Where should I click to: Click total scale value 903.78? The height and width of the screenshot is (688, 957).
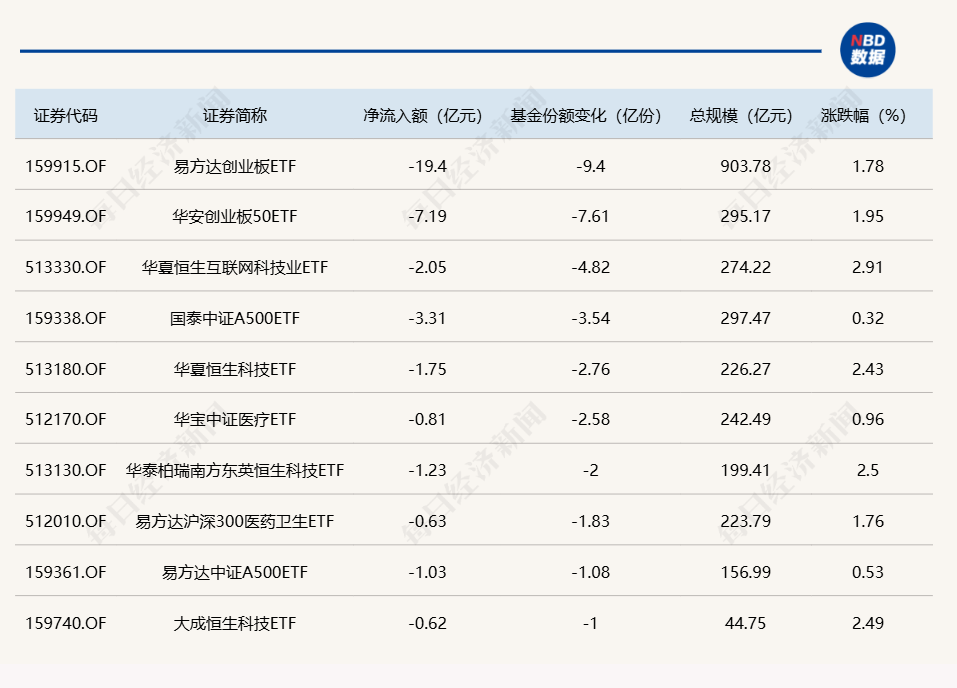pos(747,167)
